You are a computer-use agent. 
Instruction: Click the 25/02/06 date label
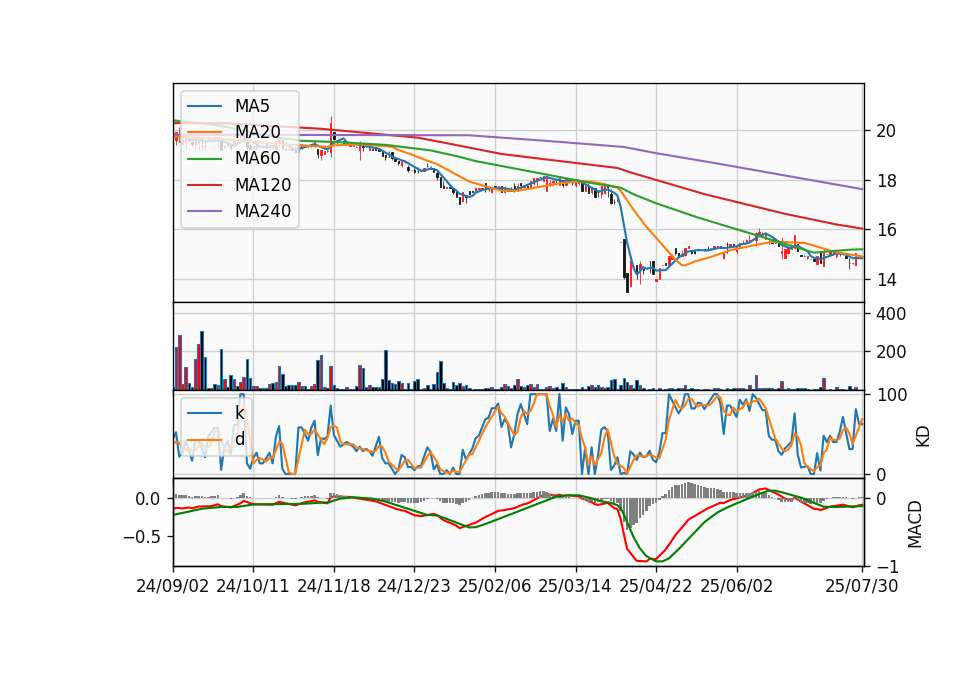click(495, 586)
